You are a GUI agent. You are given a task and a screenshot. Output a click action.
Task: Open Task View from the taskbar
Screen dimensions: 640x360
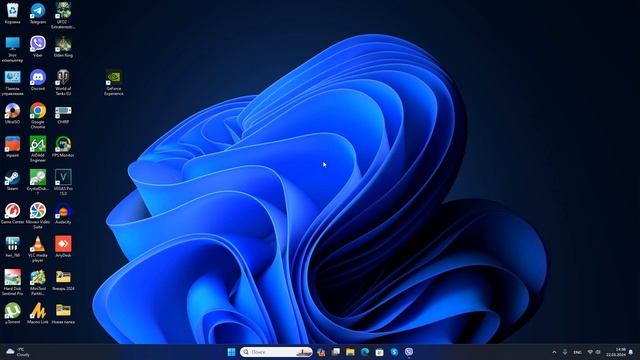click(336, 352)
